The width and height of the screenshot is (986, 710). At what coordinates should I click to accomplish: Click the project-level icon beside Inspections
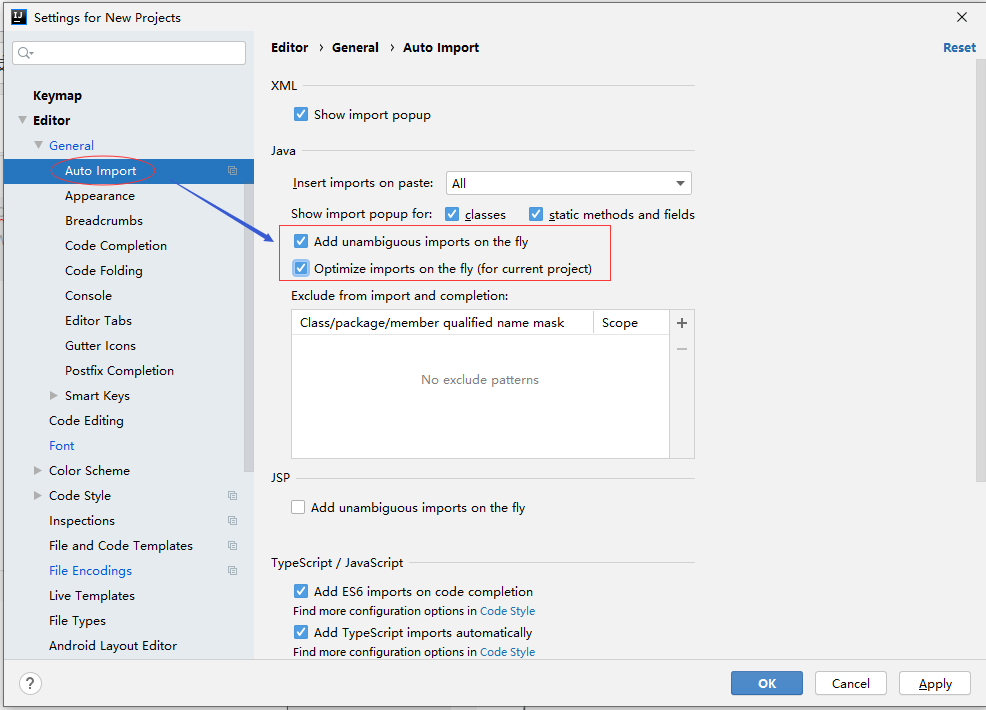coord(233,521)
